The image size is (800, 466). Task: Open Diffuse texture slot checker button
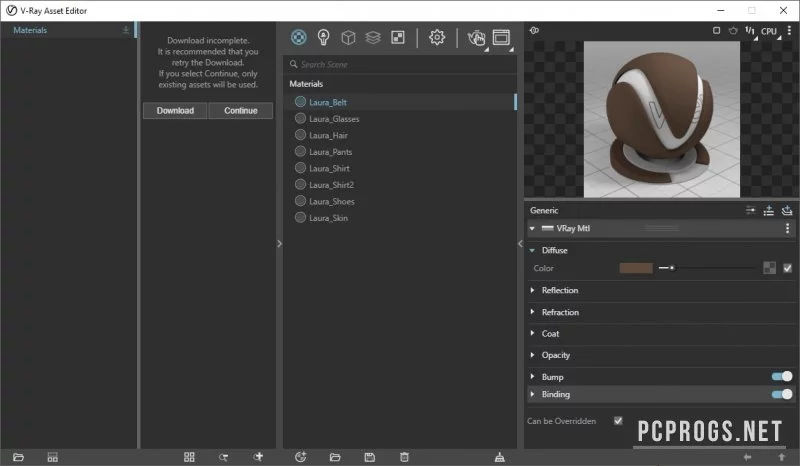click(769, 268)
